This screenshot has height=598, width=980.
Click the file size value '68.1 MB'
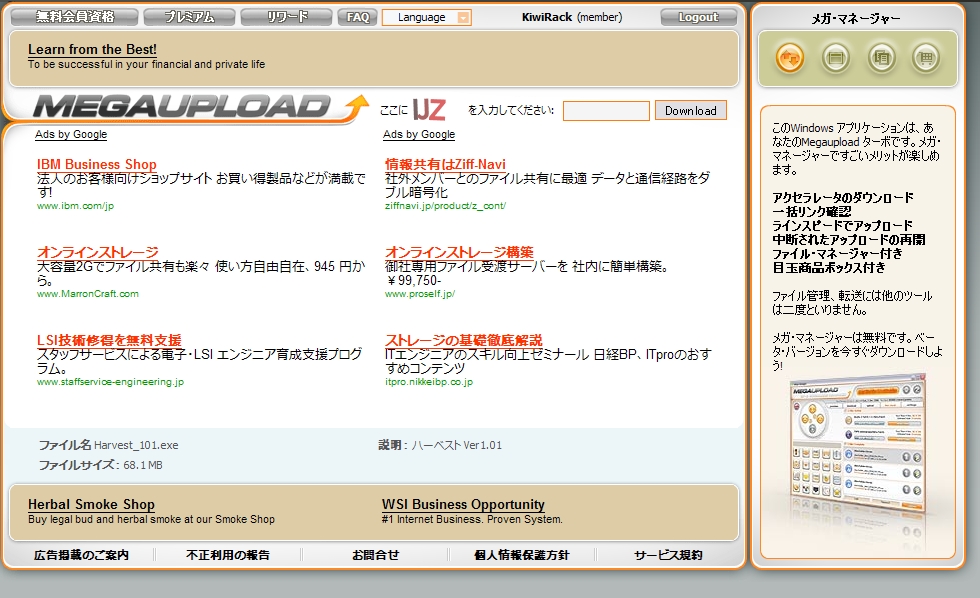click(143, 466)
